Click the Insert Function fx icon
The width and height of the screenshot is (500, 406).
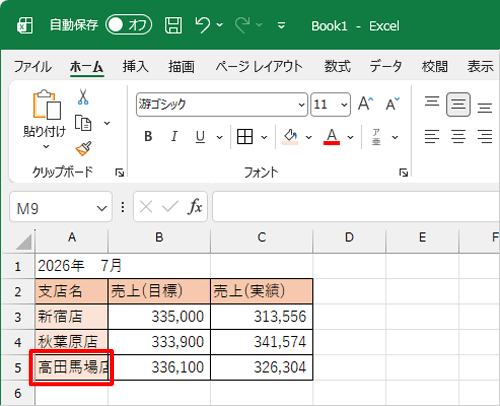[195, 207]
